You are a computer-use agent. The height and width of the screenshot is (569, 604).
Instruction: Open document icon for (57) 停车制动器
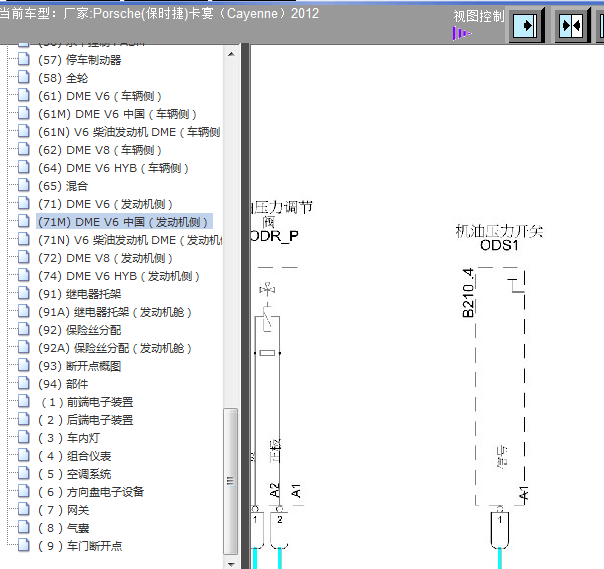[23, 59]
